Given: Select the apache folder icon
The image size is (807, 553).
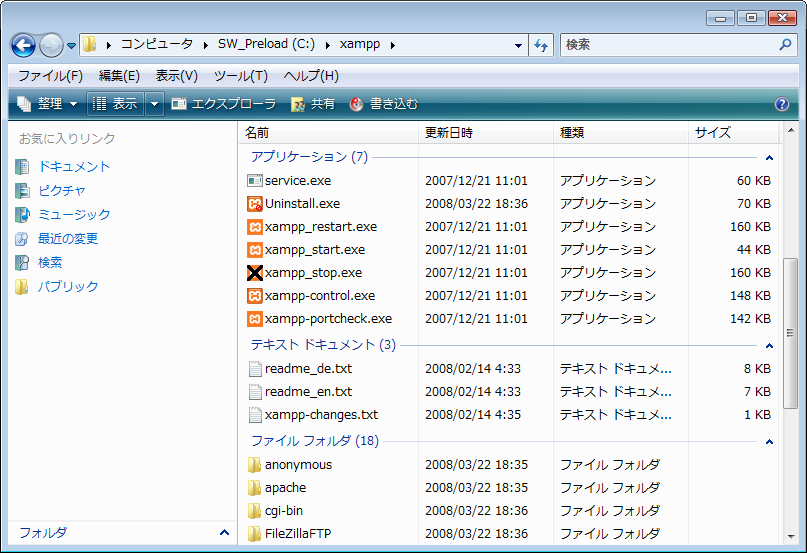Looking at the screenshot, I should point(254,488).
